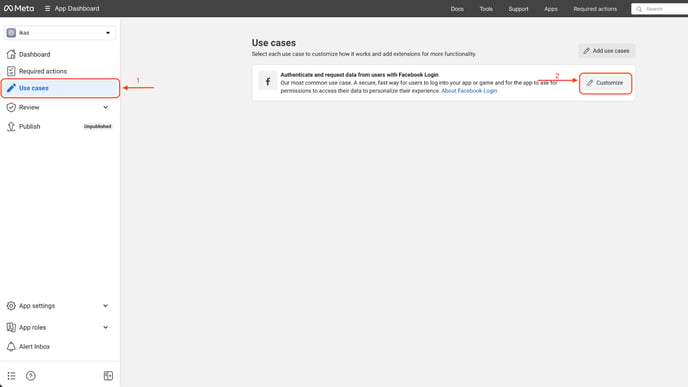Click the Use cases pencil icon

point(11,88)
